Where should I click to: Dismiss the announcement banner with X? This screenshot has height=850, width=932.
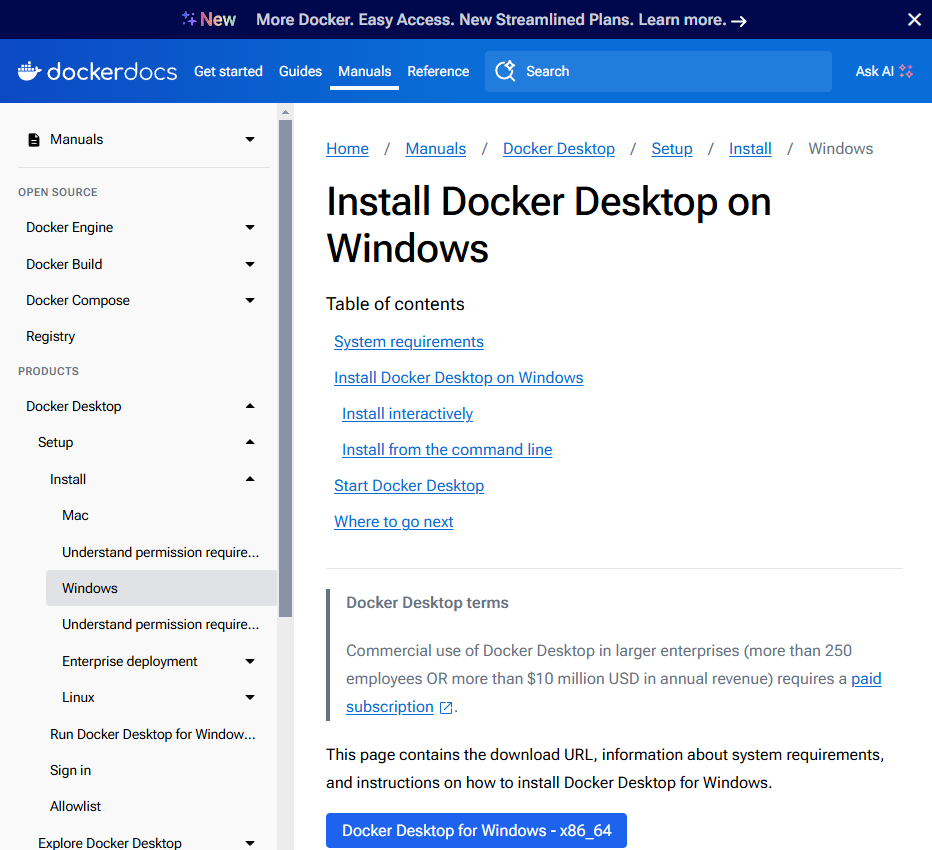pos(914,20)
